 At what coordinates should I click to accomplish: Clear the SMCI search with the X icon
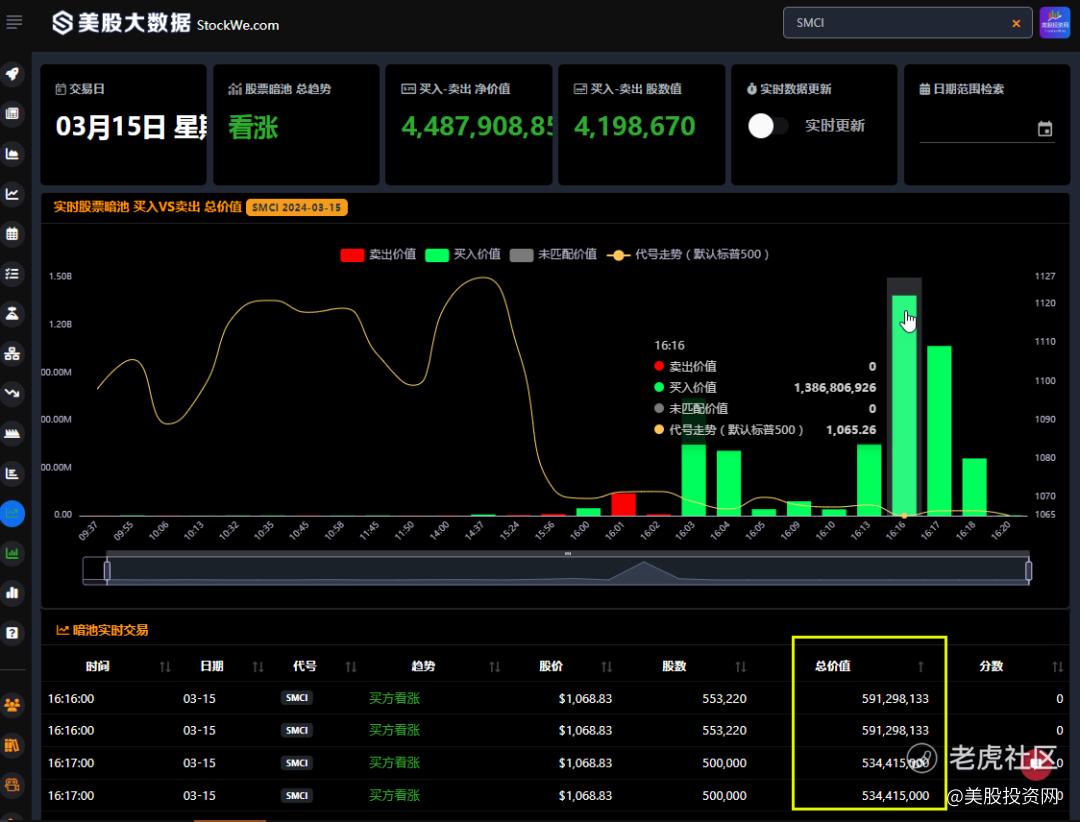[1017, 23]
